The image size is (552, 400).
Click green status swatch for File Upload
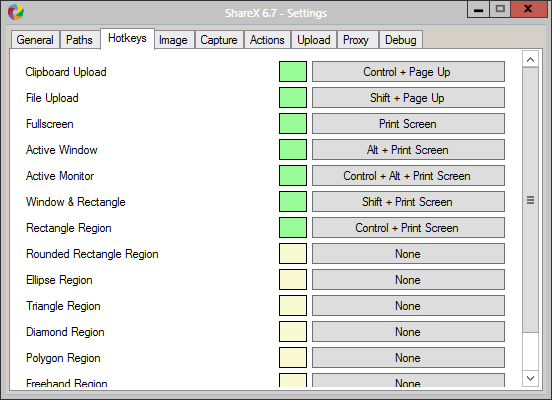point(293,98)
